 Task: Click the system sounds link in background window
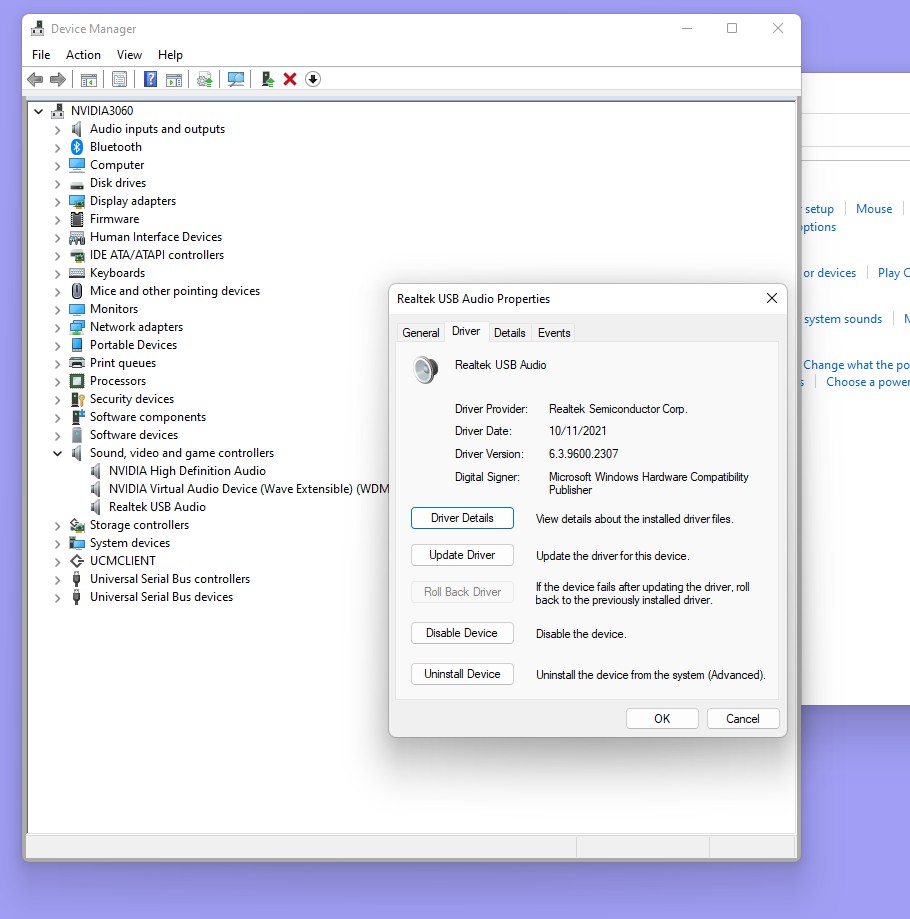point(843,319)
